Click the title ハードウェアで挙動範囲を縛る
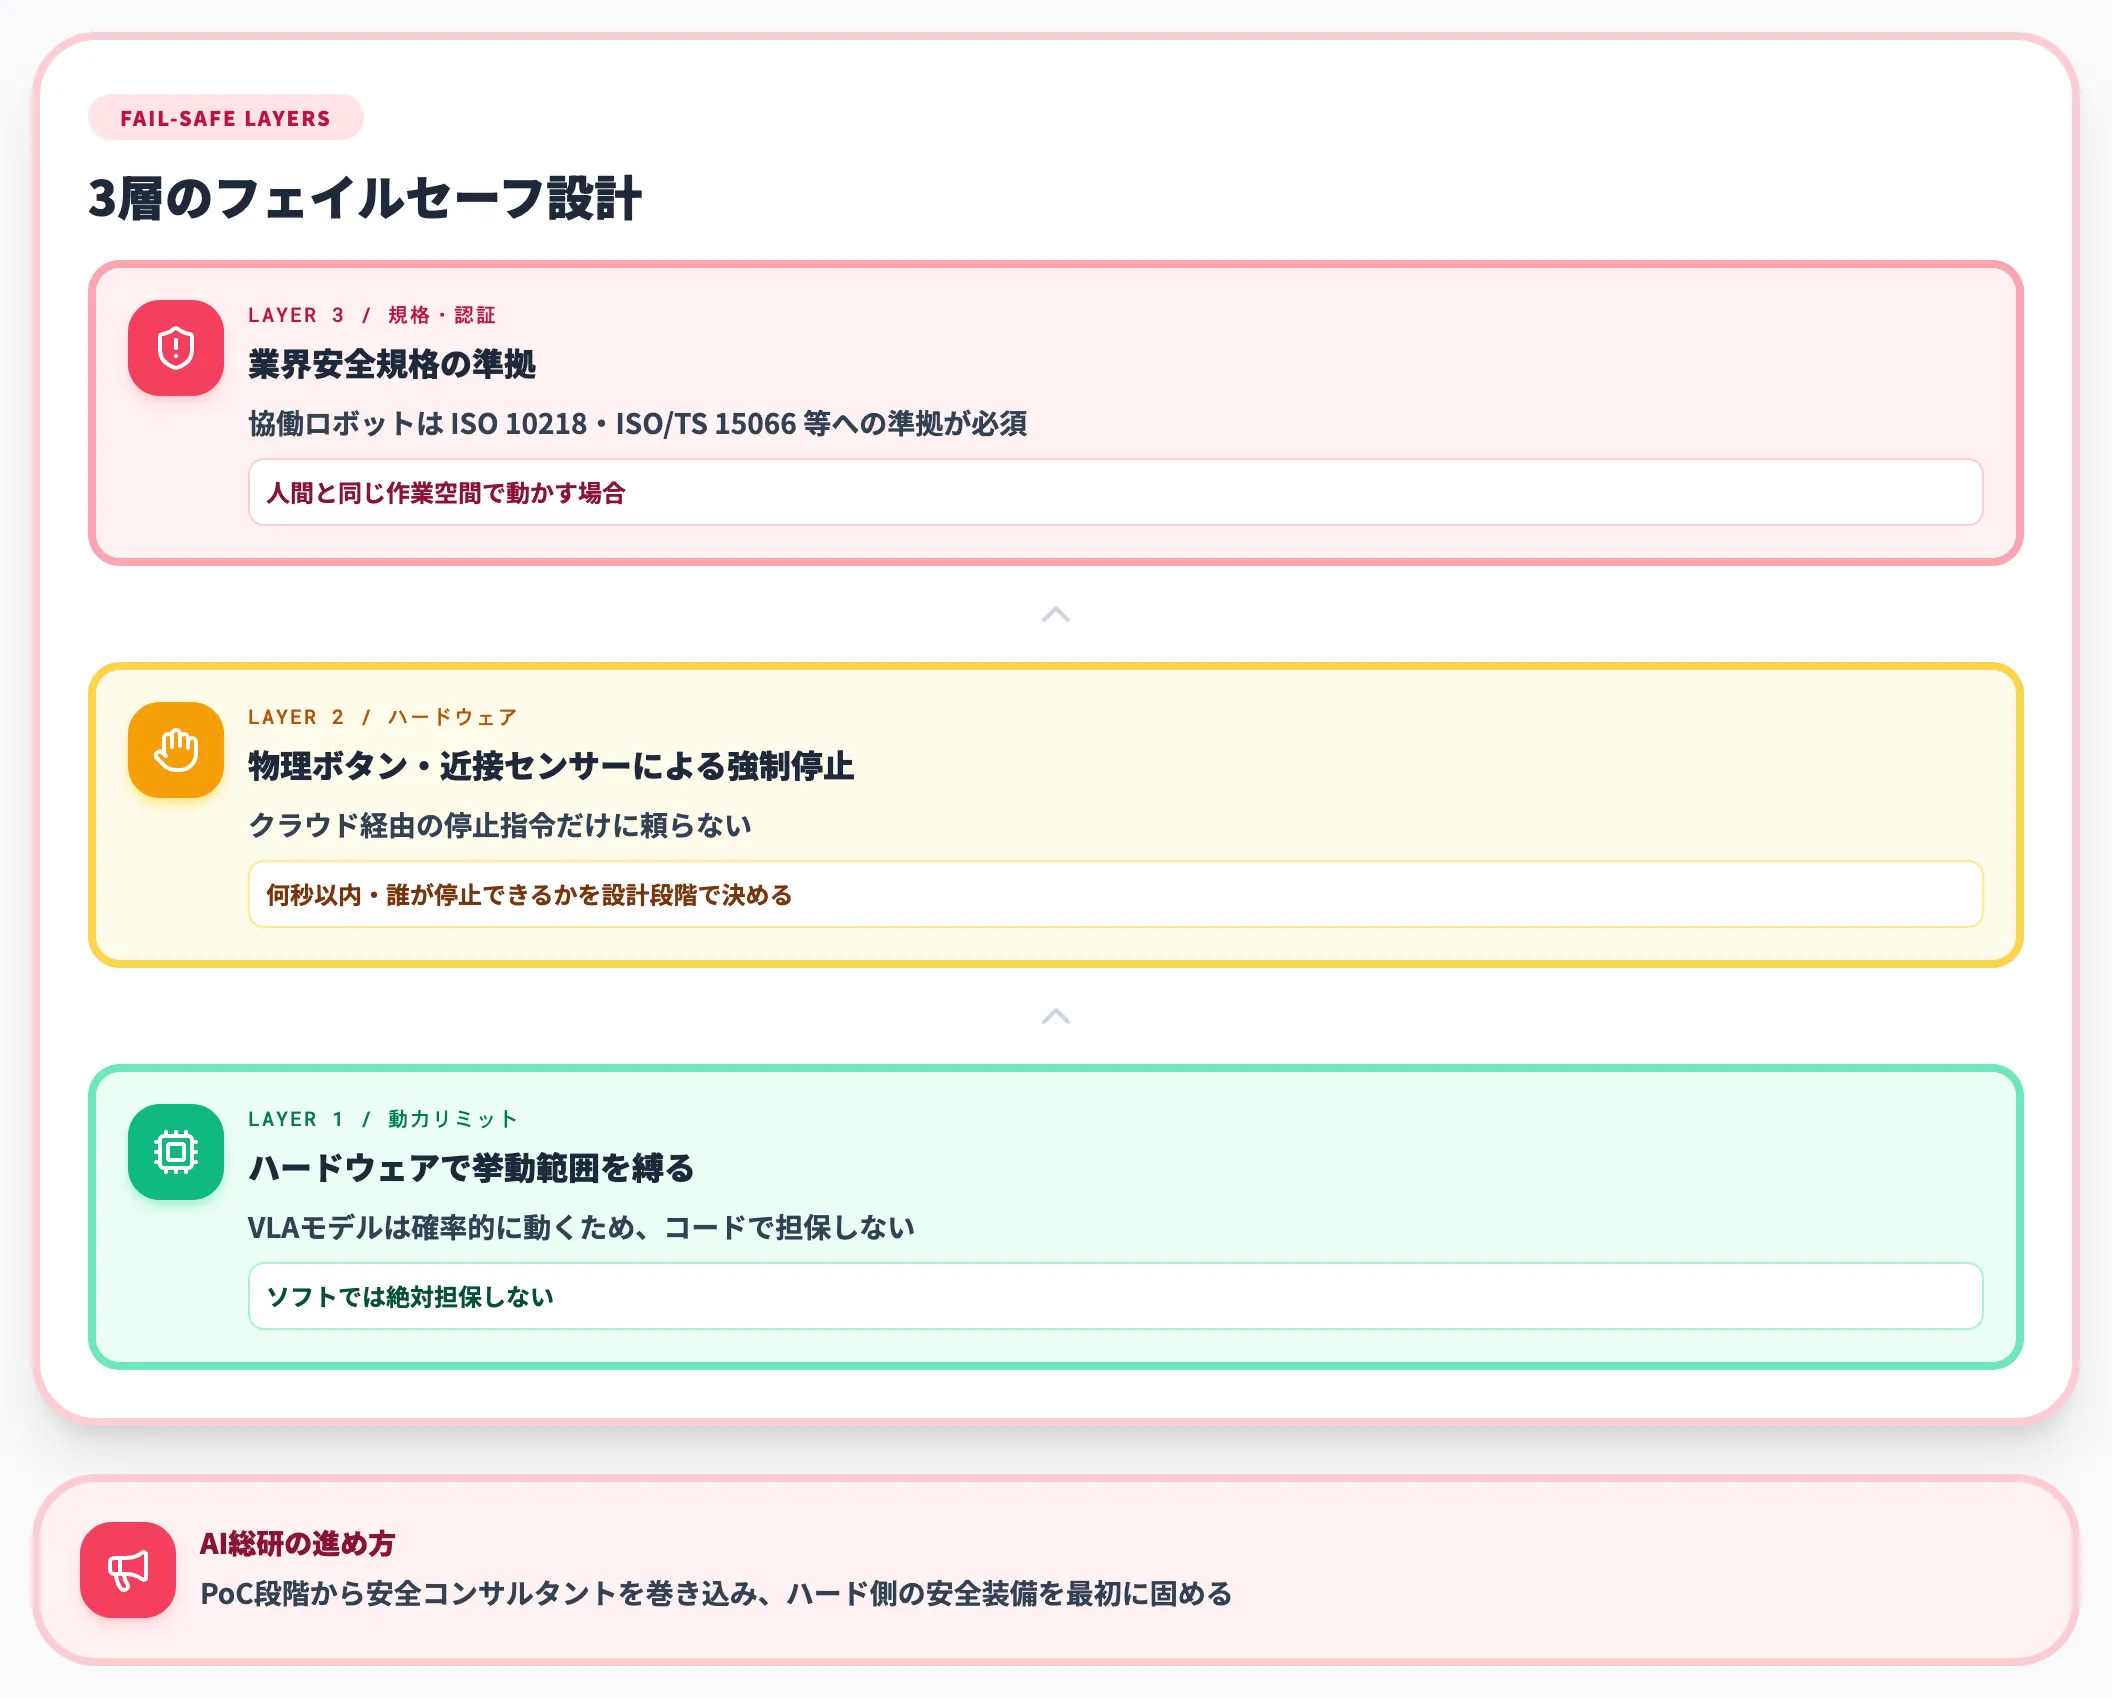The image size is (2112, 1698). [x=471, y=1168]
